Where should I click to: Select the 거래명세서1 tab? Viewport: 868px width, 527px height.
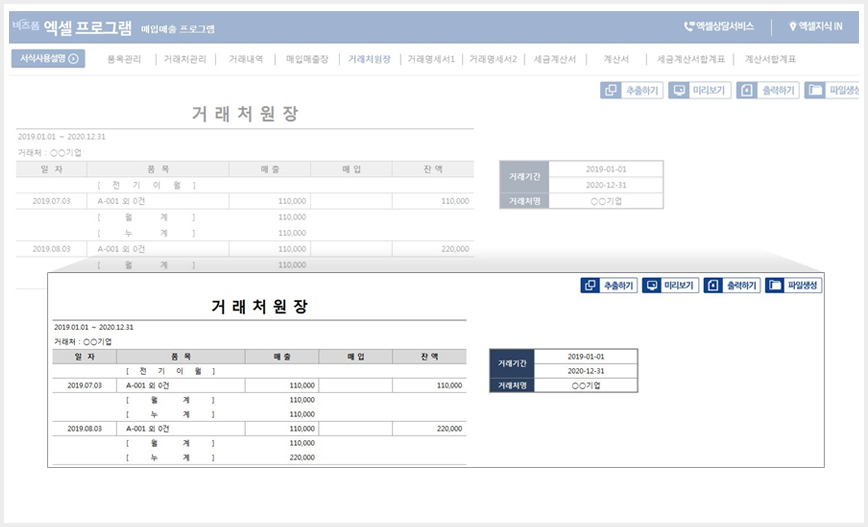click(431, 59)
